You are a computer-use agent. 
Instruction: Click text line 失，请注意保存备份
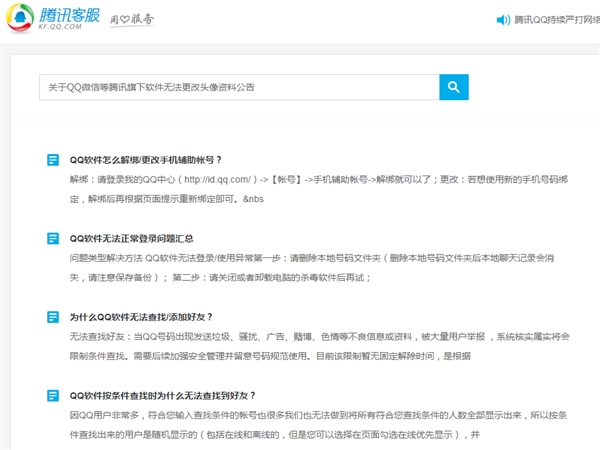(x=220, y=278)
